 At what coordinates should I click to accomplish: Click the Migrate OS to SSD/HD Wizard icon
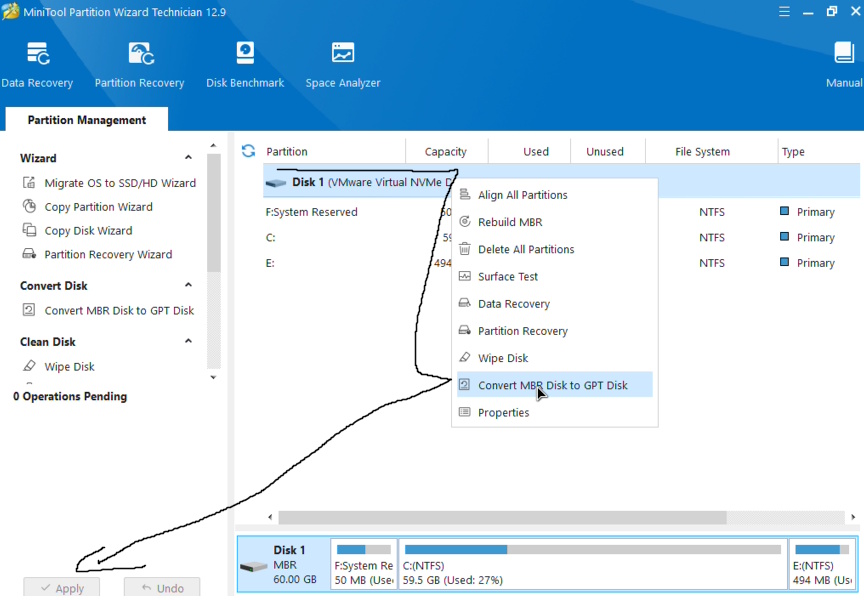coord(29,182)
